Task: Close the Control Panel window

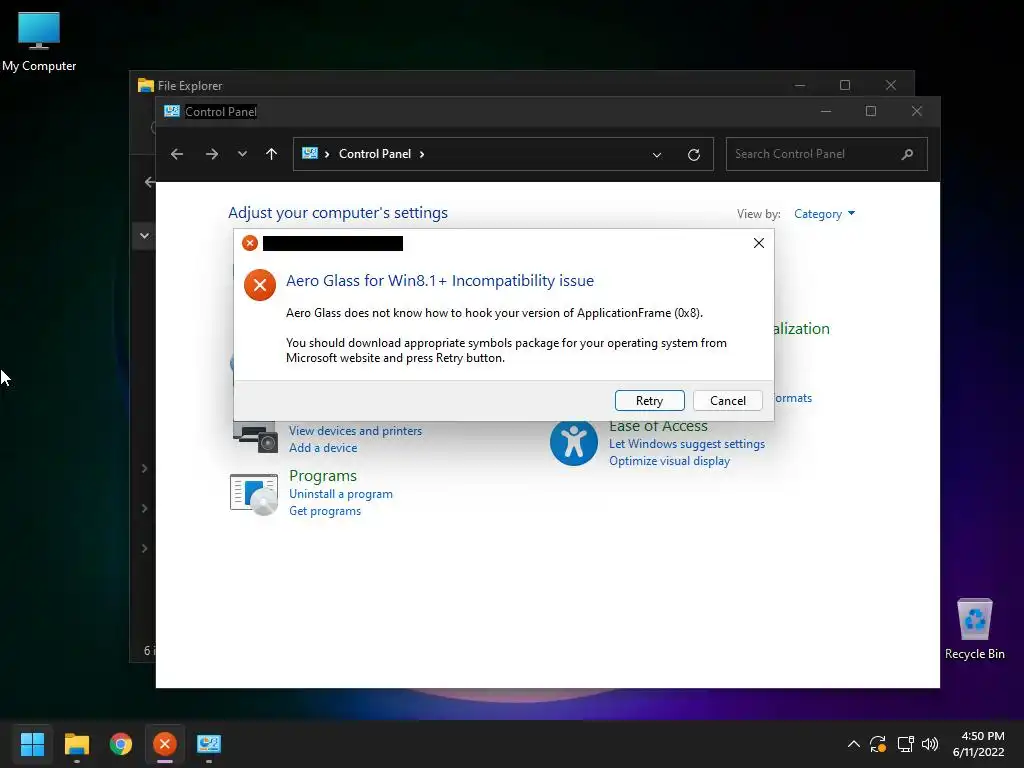Action: point(916,111)
